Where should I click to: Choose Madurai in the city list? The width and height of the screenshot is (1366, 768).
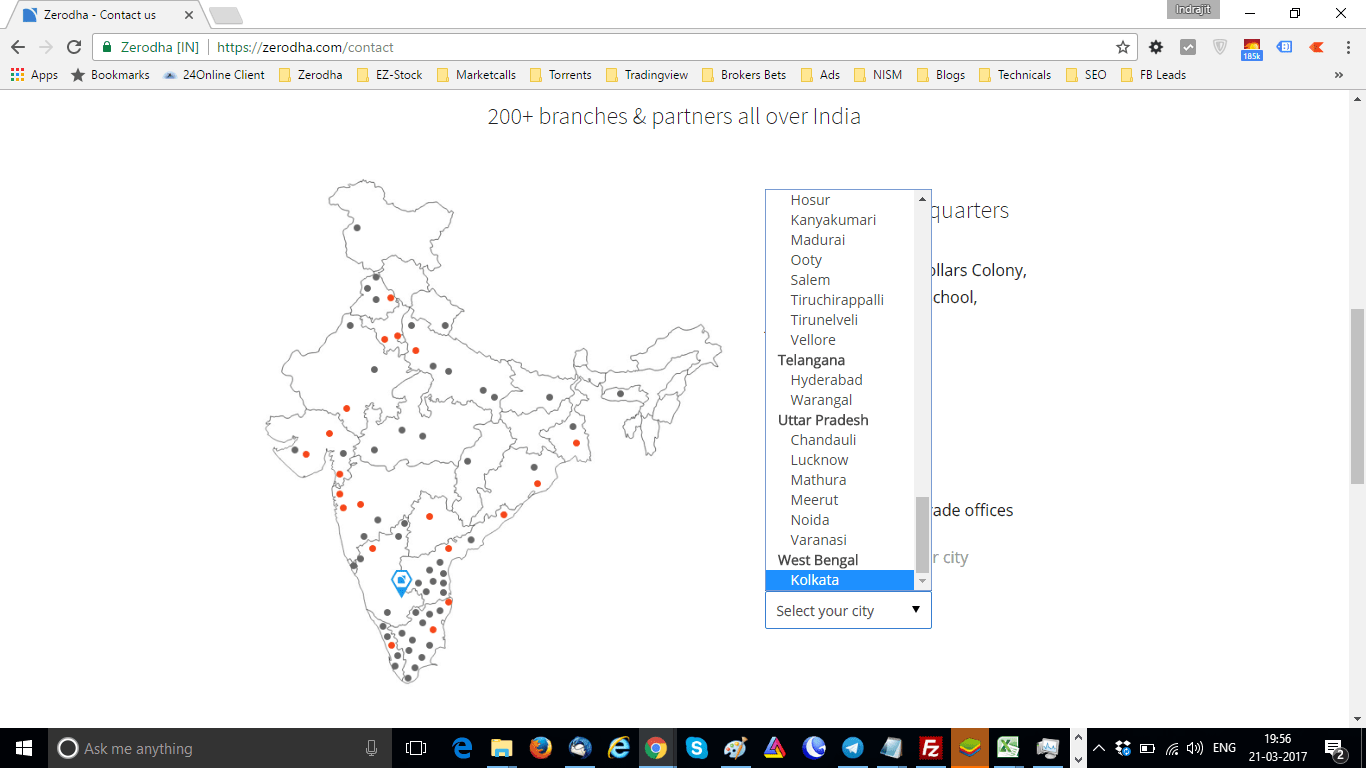[x=840, y=240]
